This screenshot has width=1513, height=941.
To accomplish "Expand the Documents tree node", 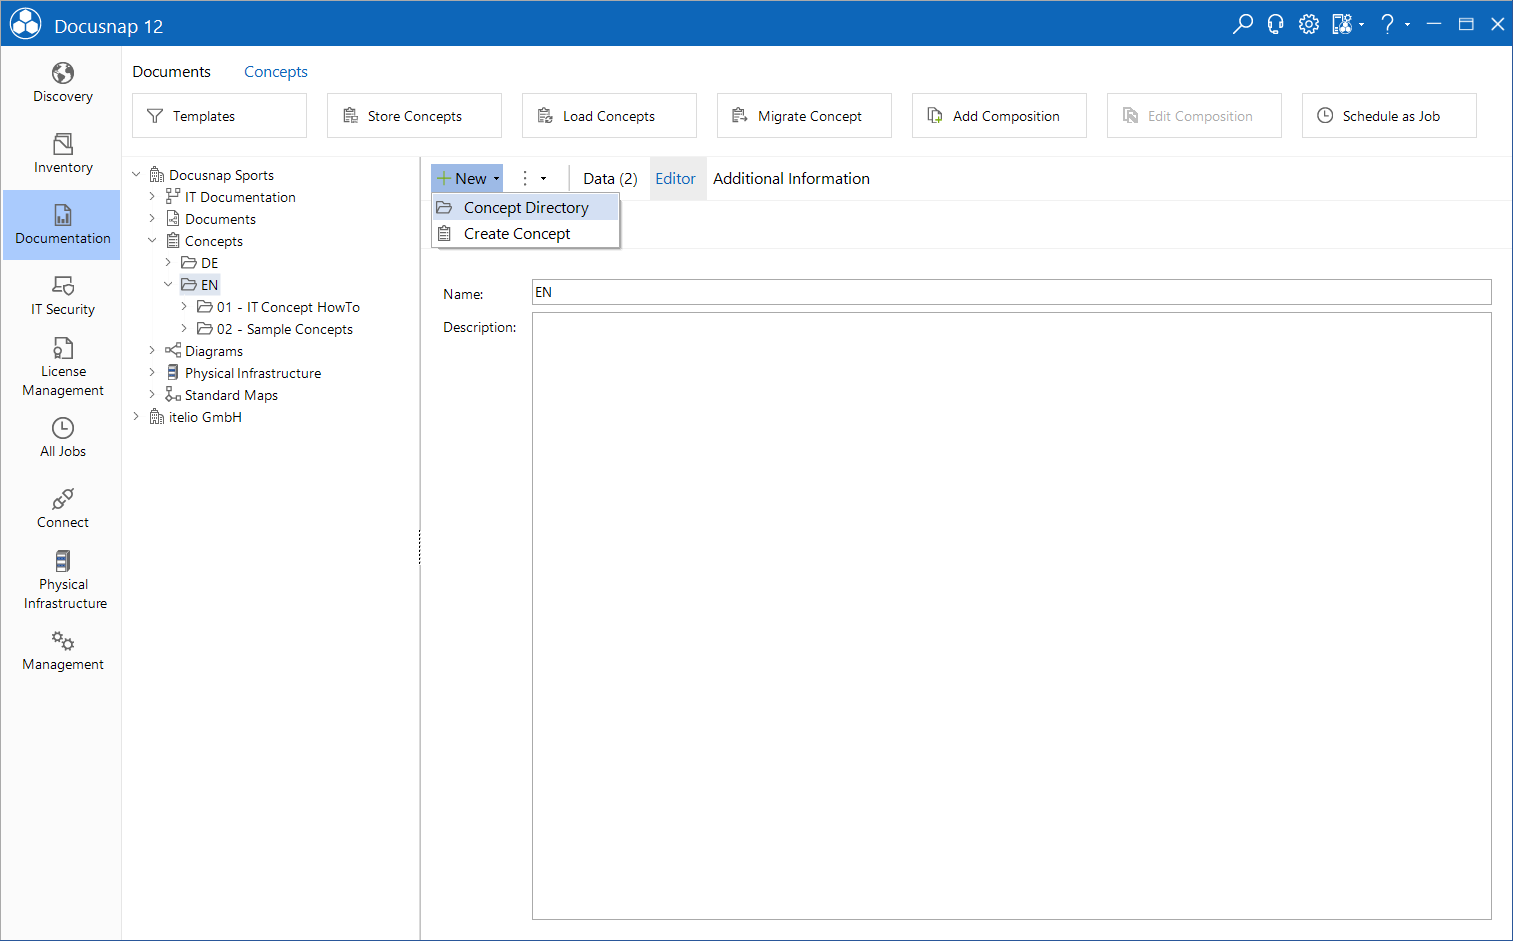I will coord(152,219).
